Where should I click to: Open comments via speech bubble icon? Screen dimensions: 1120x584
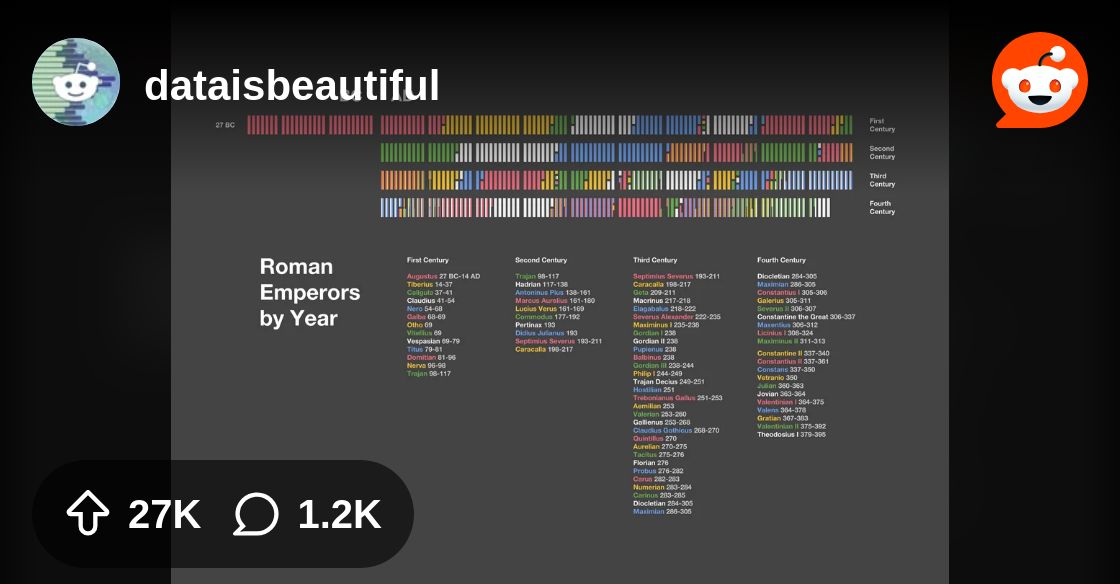(x=256, y=513)
